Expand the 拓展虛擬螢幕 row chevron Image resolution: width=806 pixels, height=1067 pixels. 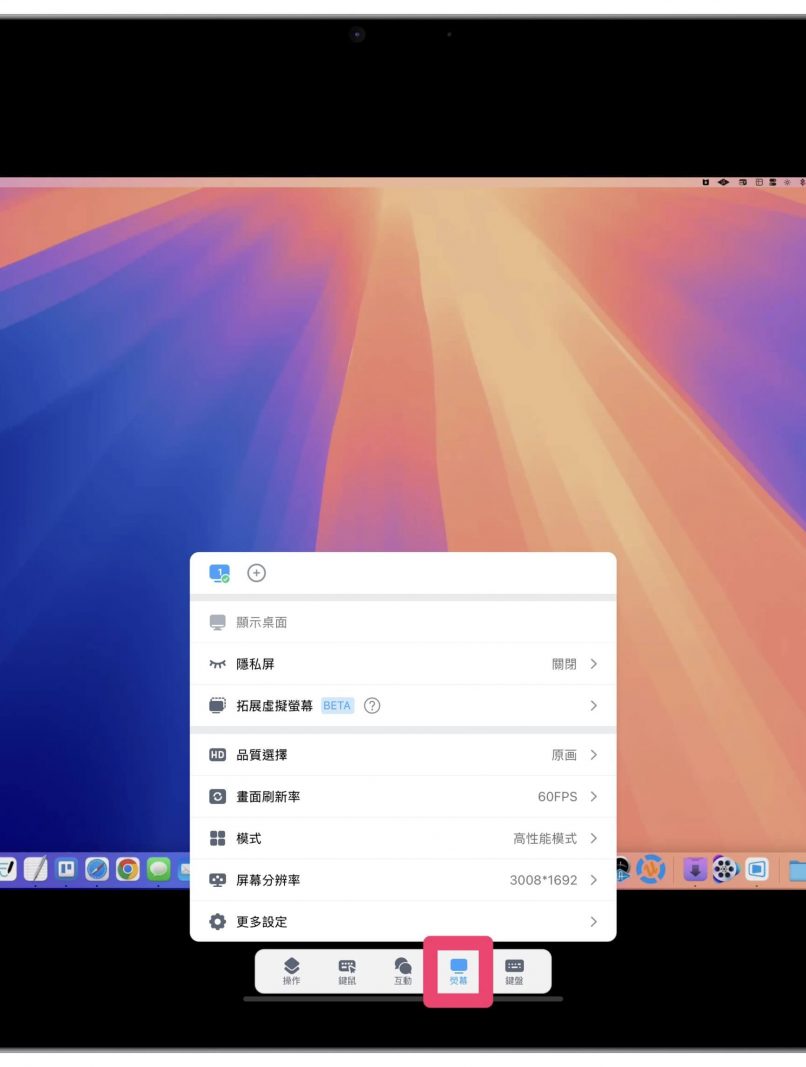593,705
